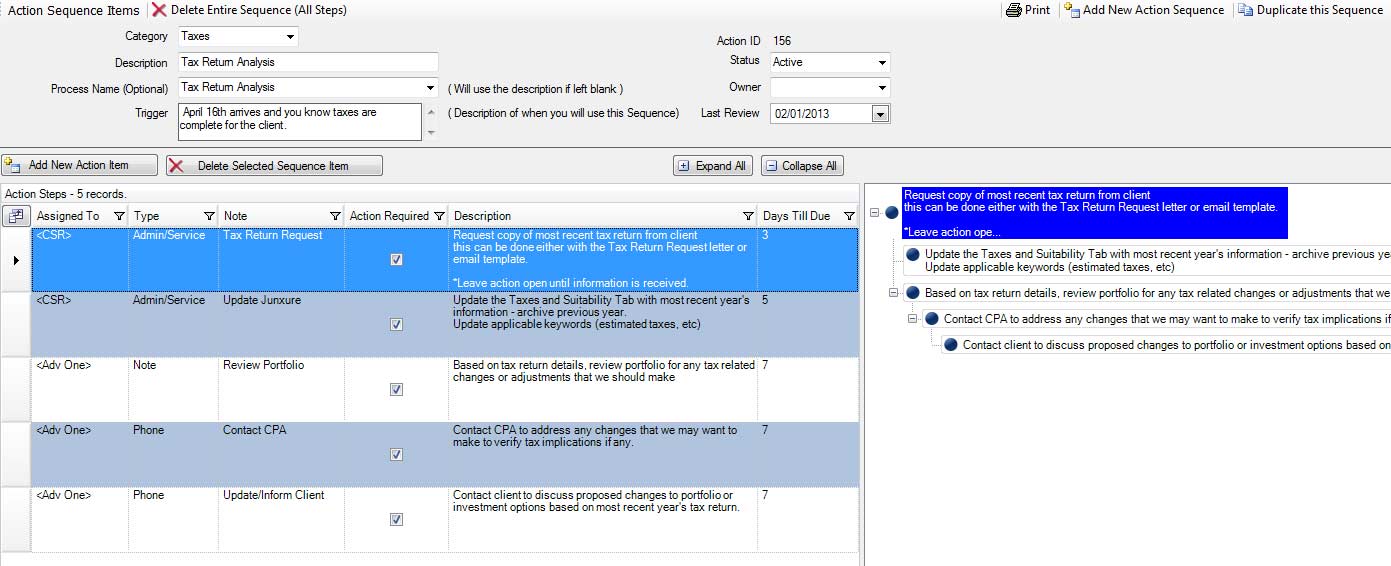Open the Last Review date picker dropdown
The image size is (1391, 566).
[x=880, y=114]
